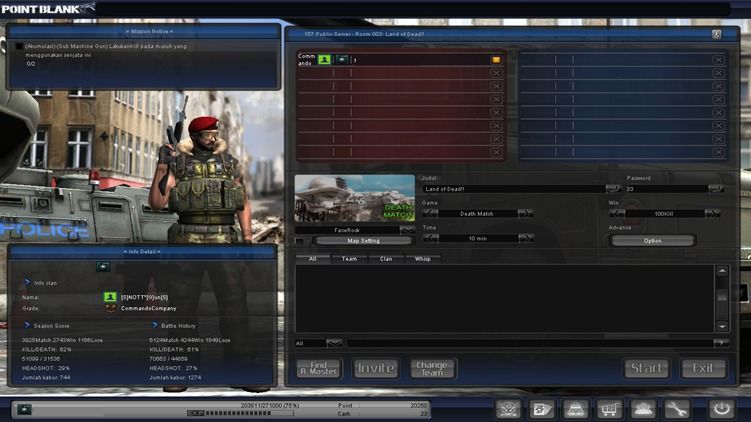Open the mission card icon in bottom bar

[542, 409]
